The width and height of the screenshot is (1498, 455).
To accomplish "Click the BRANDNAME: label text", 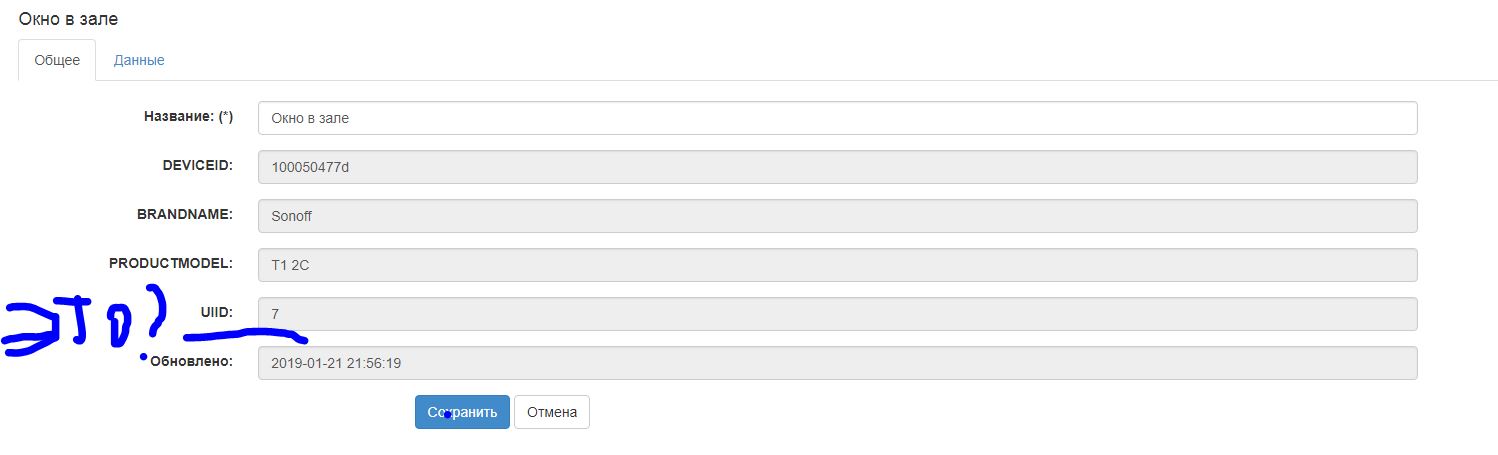I will click(x=184, y=214).
